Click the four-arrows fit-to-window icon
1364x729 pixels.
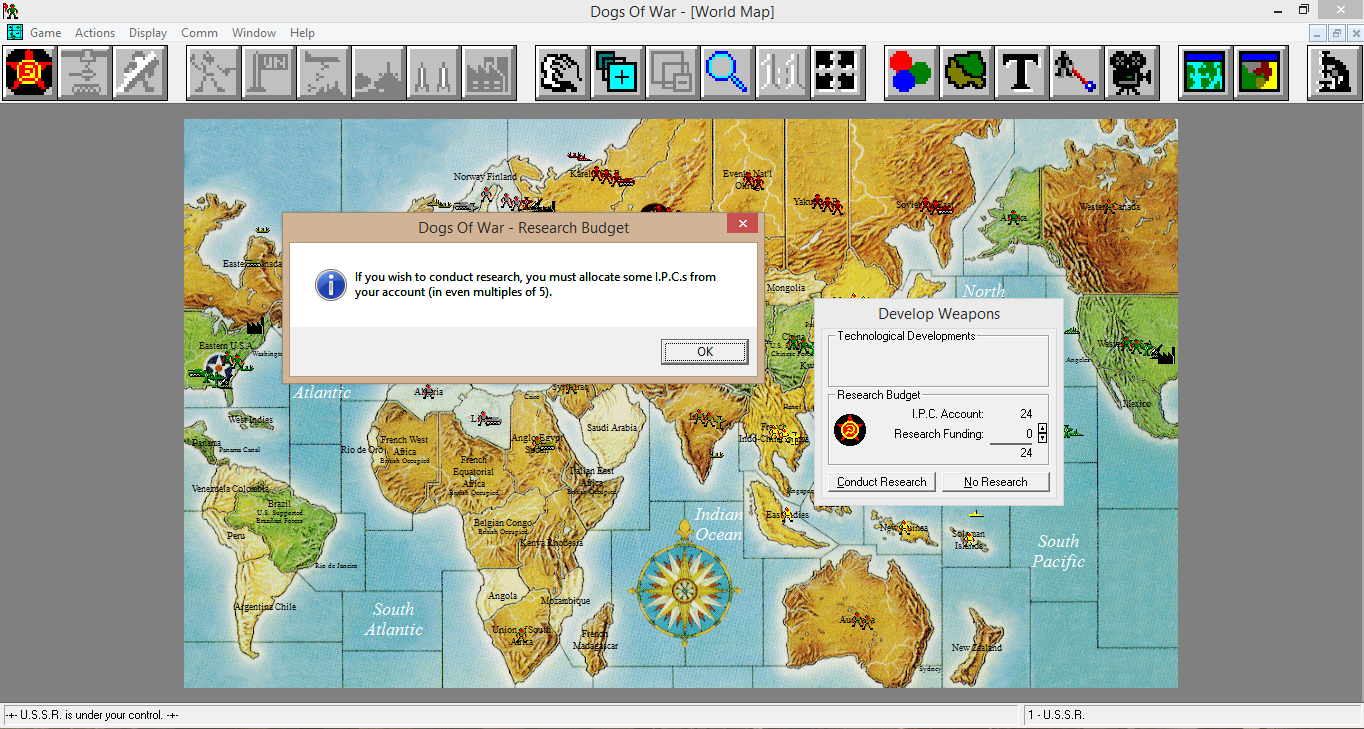coord(838,73)
